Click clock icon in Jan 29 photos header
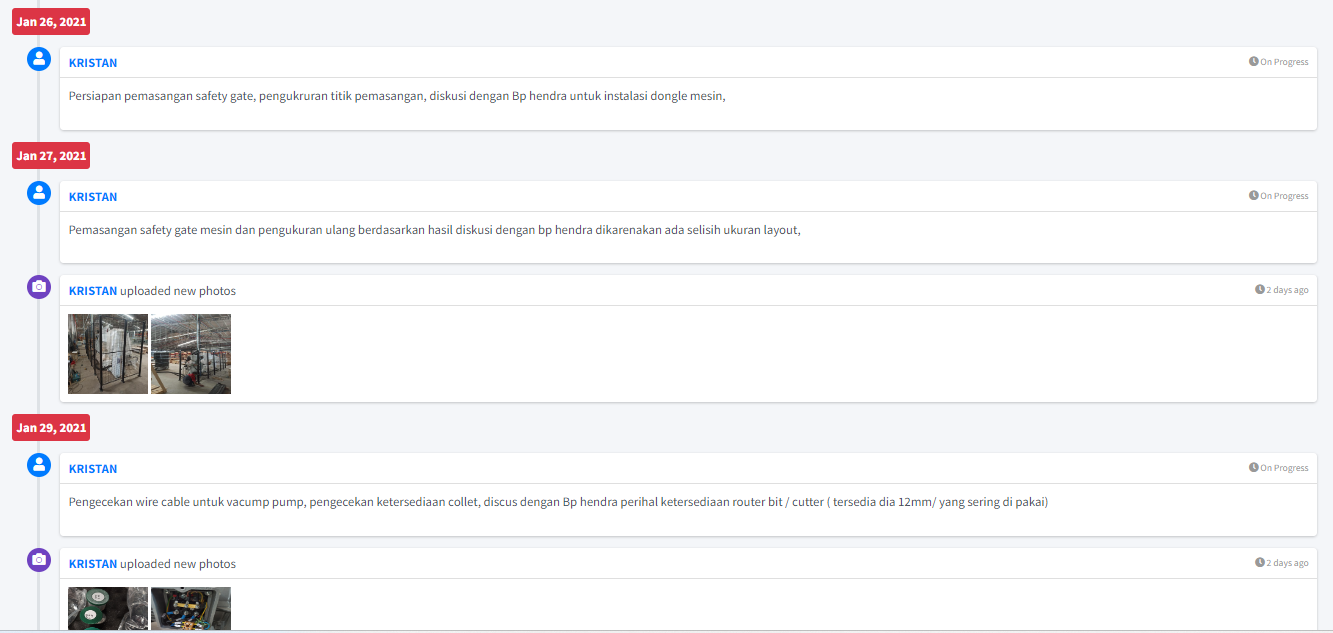The height and width of the screenshot is (633, 1333). click(x=1260, y=563)
